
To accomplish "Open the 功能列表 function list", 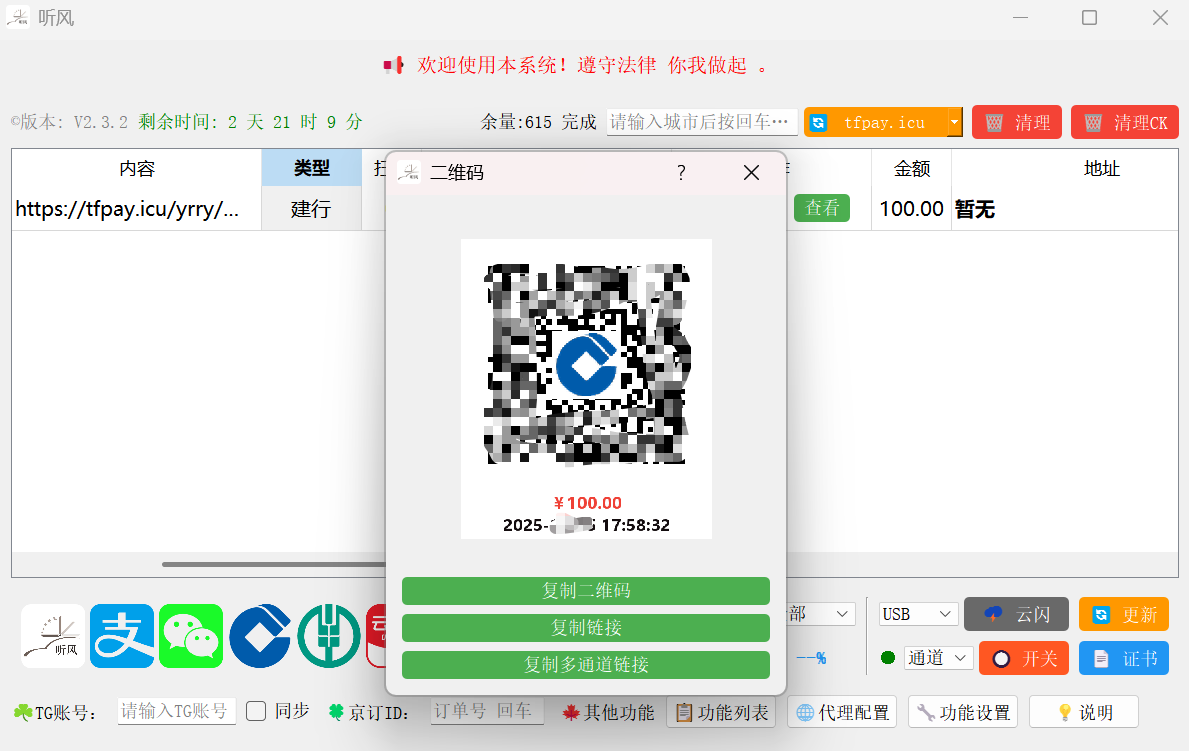I will click(x=721, y=712).
